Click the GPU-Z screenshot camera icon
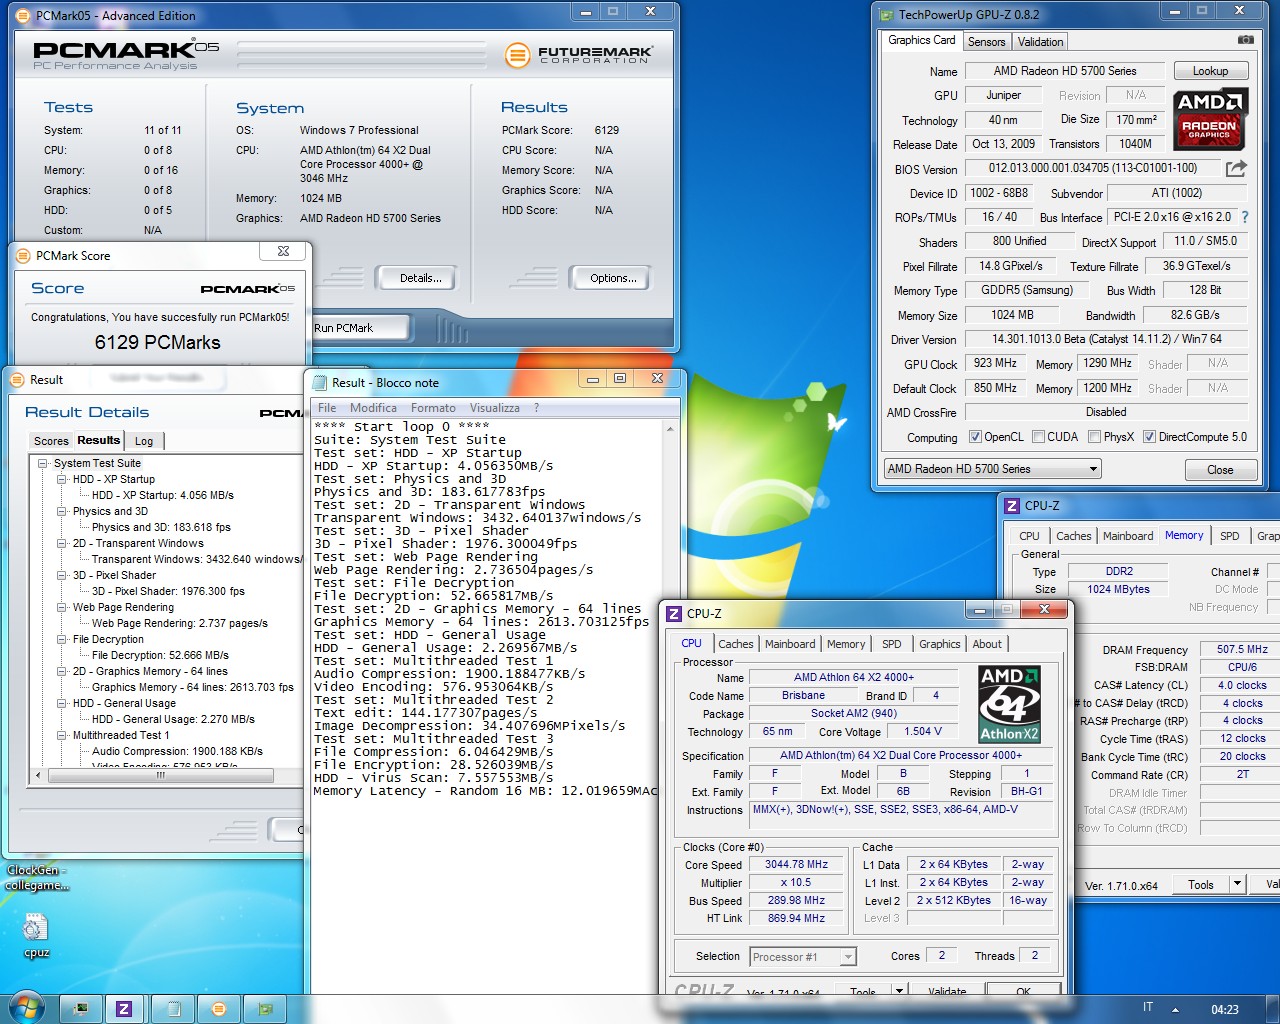This screenshot has width=1280, height=1024. click(x=1245, y=40)
